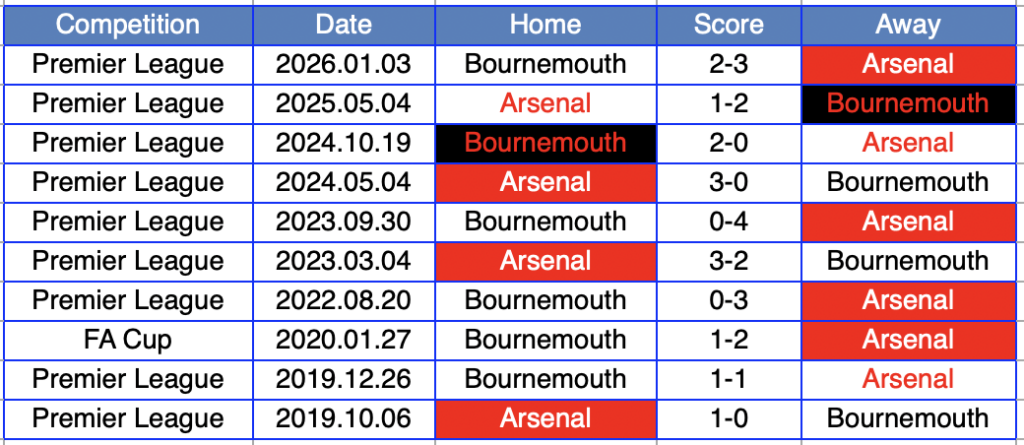The width and height of the screenshot is (1024, 445).
Task: Select the 2019.10.06 date cell
Action: click(343, 419)
